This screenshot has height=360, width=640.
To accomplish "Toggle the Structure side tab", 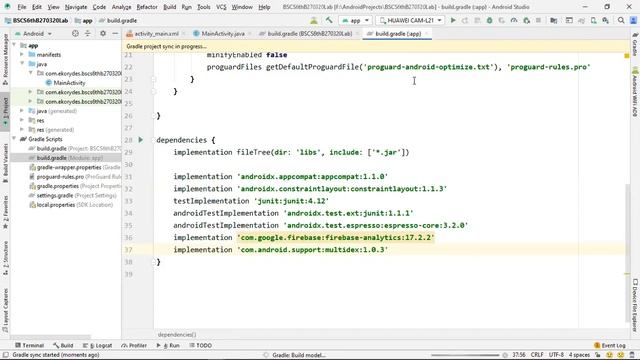I will [x=5, y=257].
